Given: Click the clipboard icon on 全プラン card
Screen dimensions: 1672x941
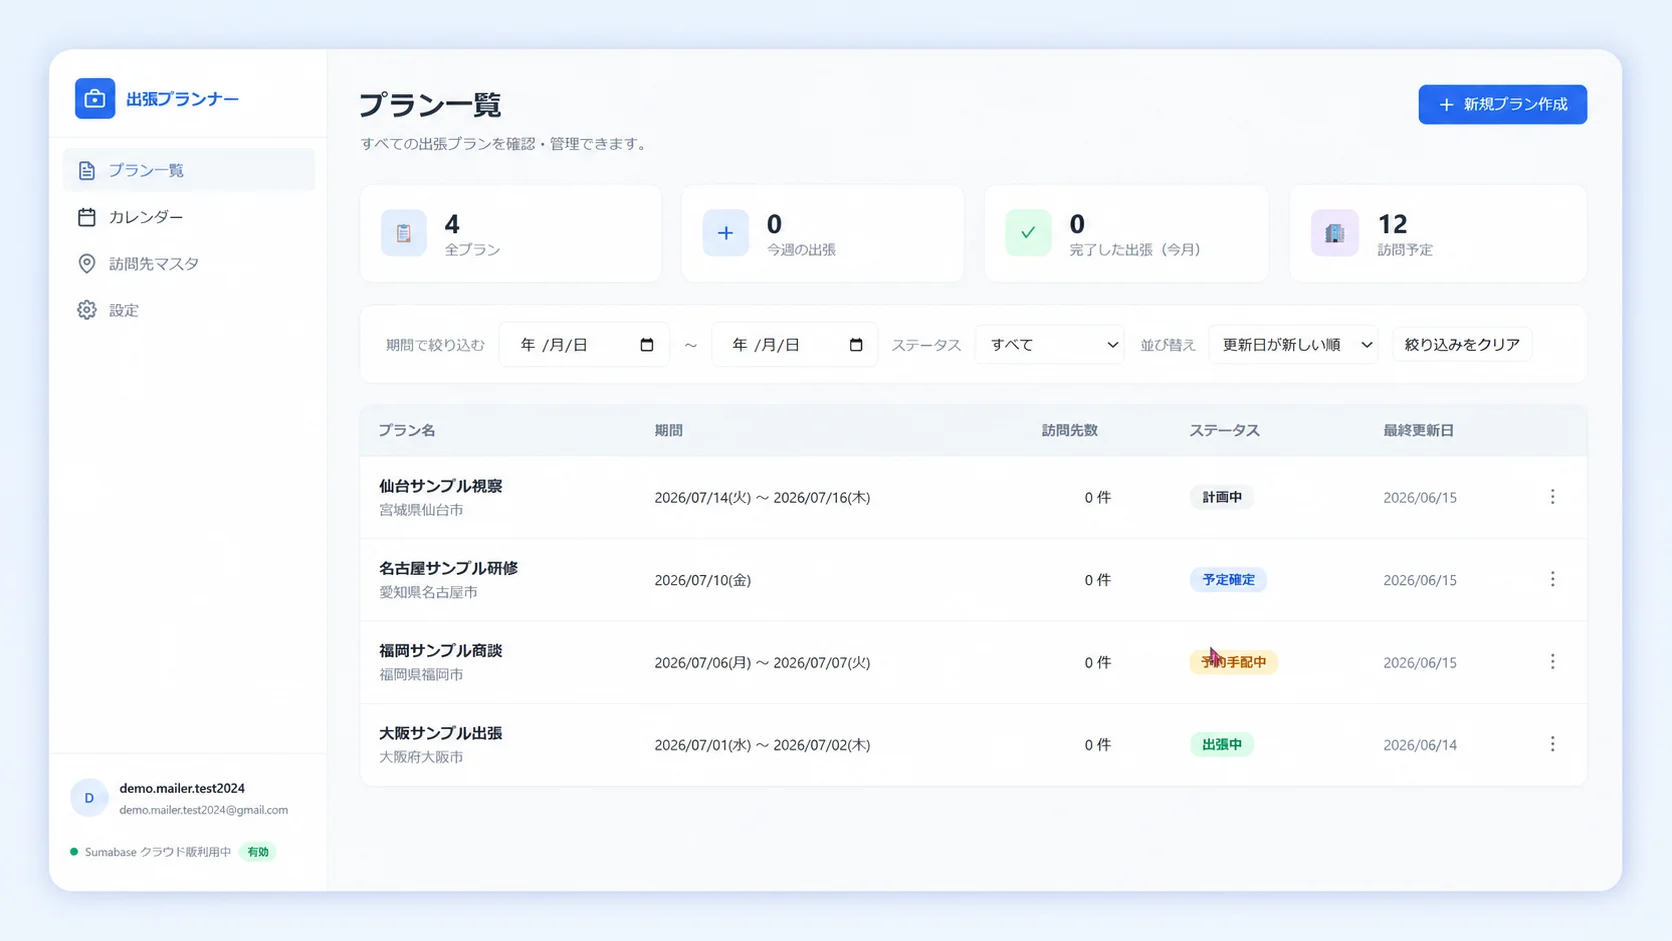Looking at the screenshot, I should coord(404,233).
